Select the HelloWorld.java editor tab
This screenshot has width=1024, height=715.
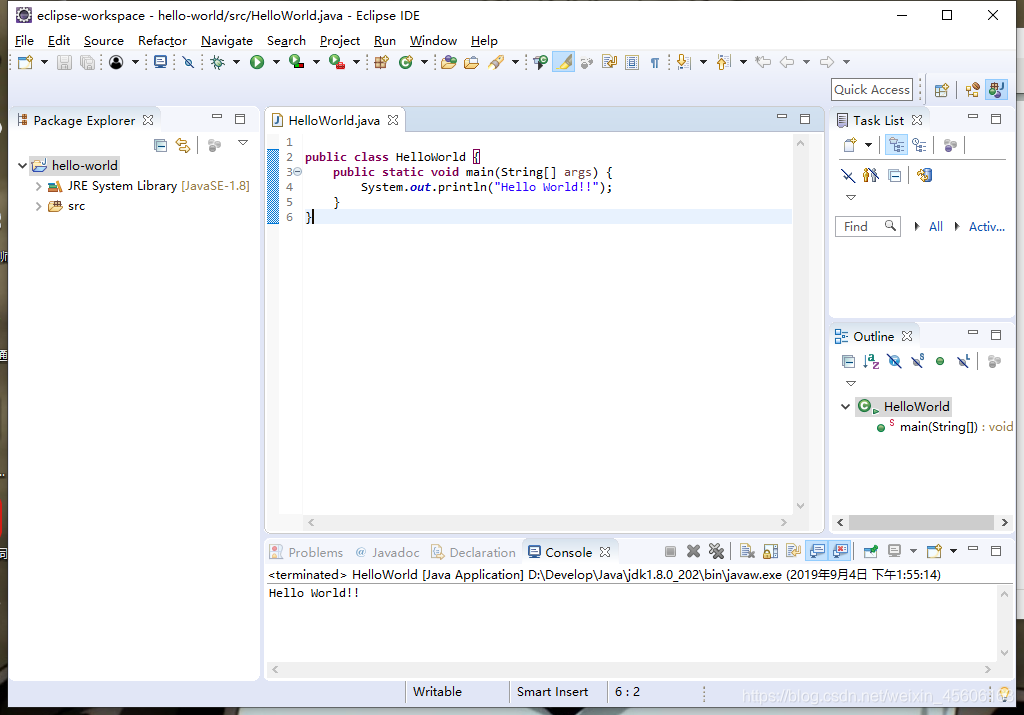click(335, 121)
